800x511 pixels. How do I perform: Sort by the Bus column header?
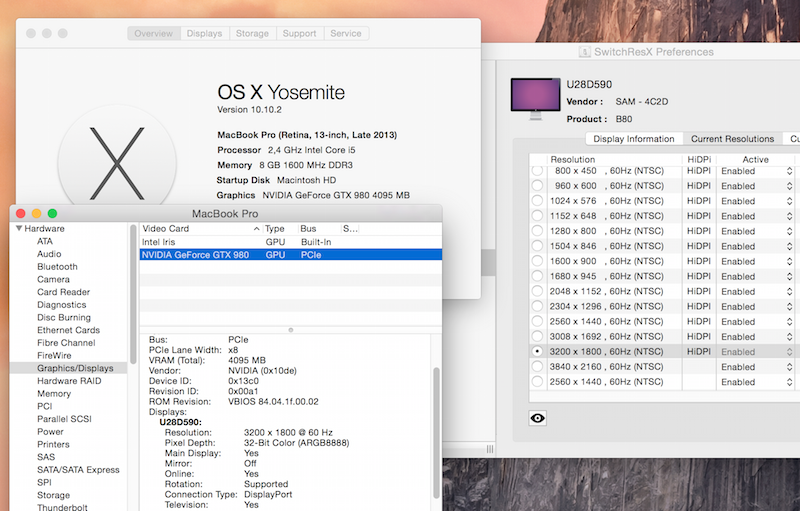[x=308, y=228]
